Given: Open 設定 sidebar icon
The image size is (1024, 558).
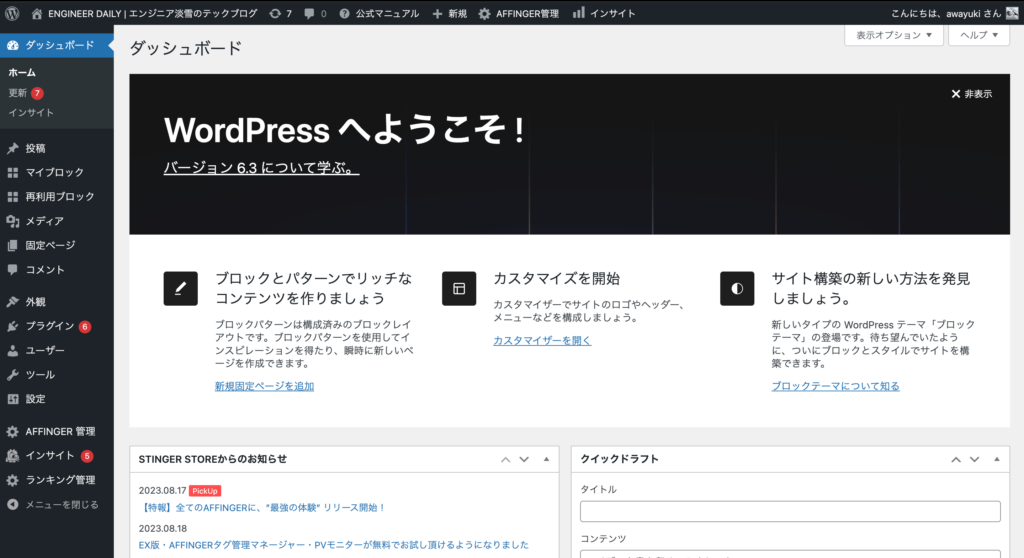Looking at the screenshot, I should tap(12, 399).
